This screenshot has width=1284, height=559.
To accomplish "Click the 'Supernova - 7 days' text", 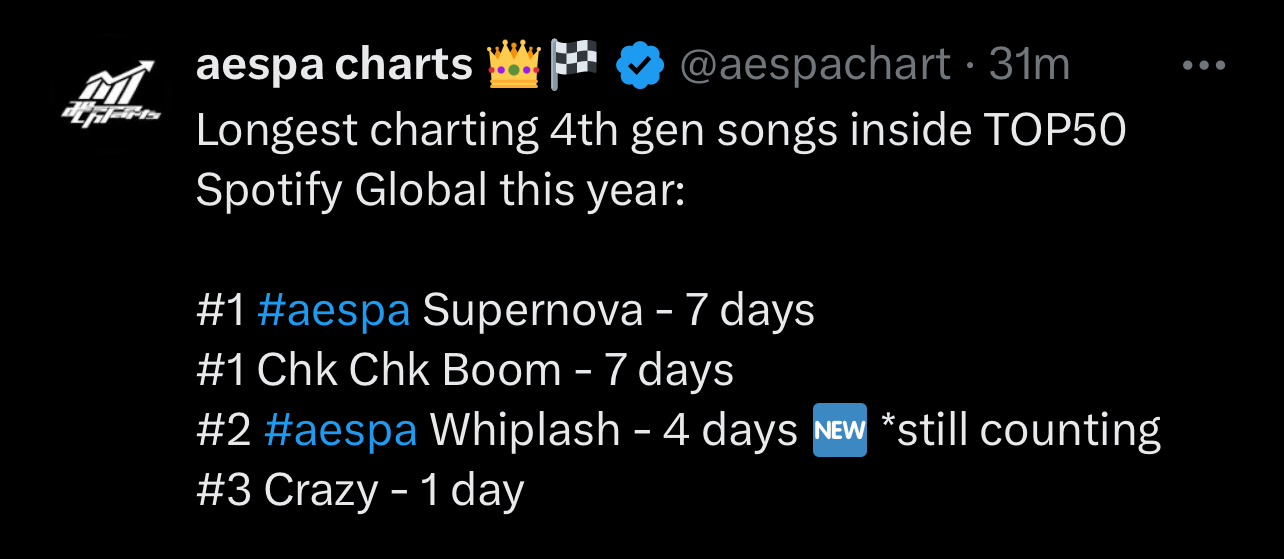I will [619, 311].
